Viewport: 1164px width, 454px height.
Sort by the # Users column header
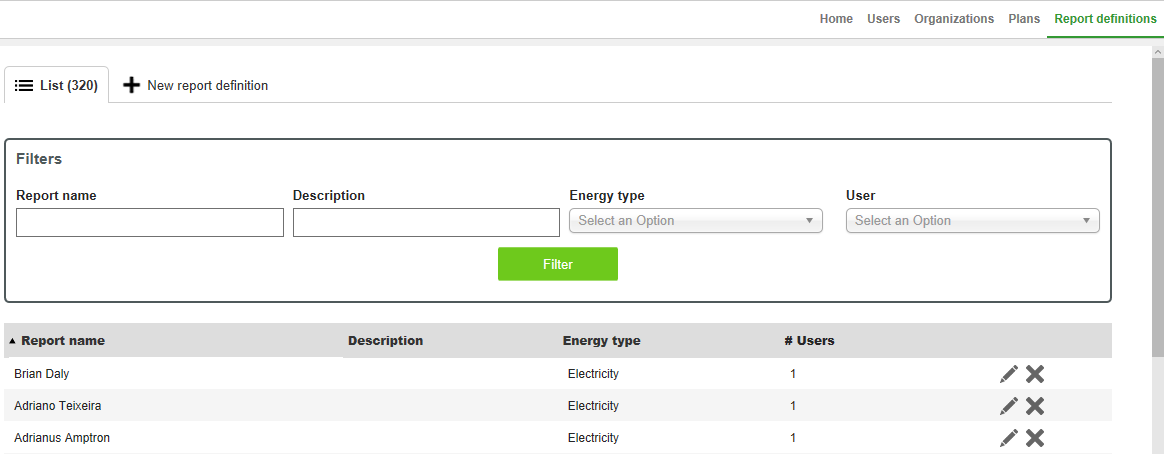click(809, 341)
